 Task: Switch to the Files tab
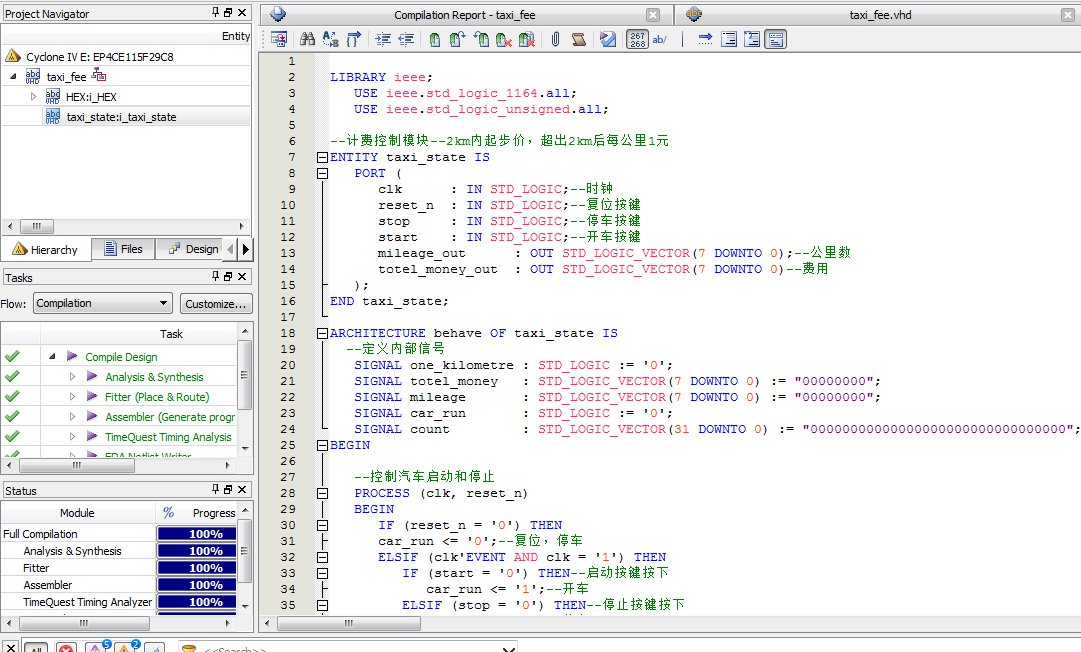[x=122, y=249]
